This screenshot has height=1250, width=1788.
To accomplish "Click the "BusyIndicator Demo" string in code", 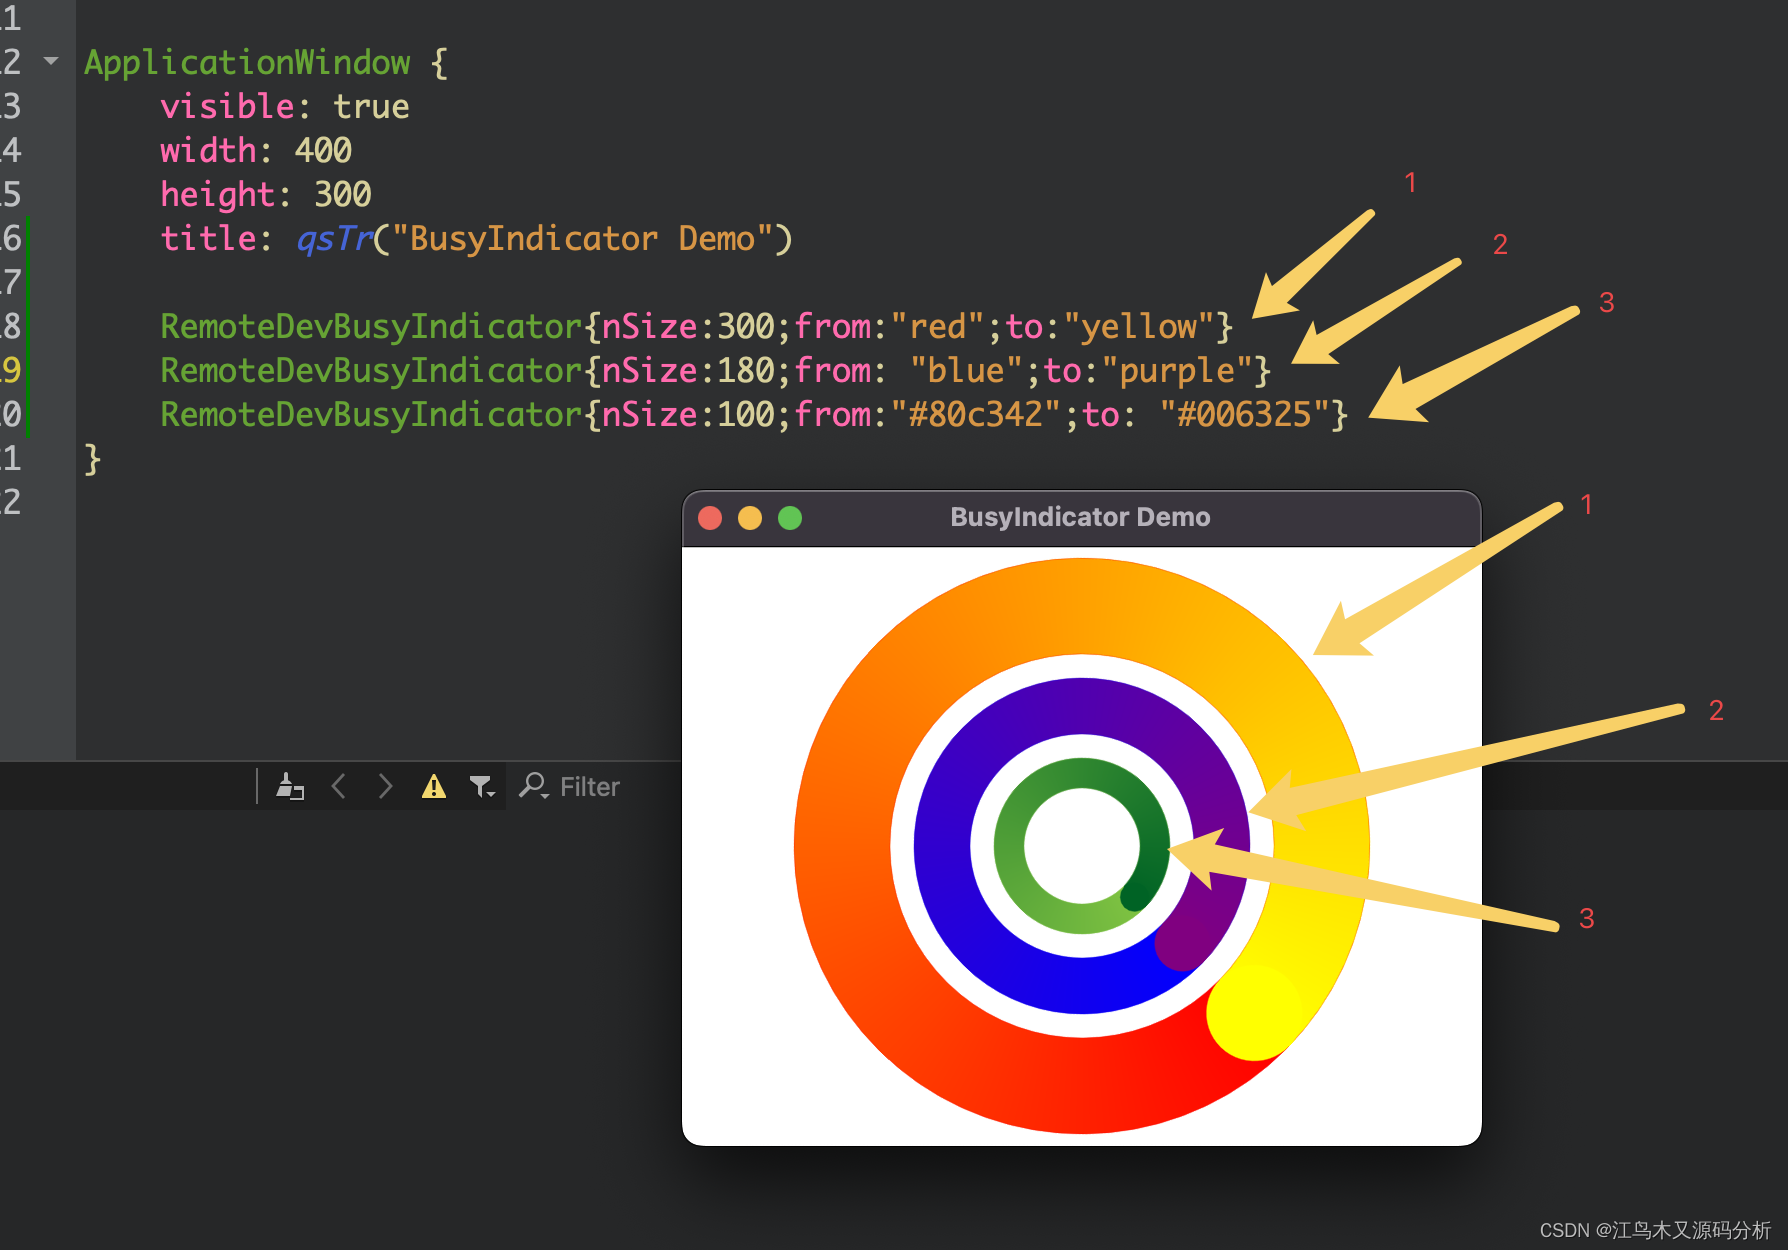I will [580, 238].
